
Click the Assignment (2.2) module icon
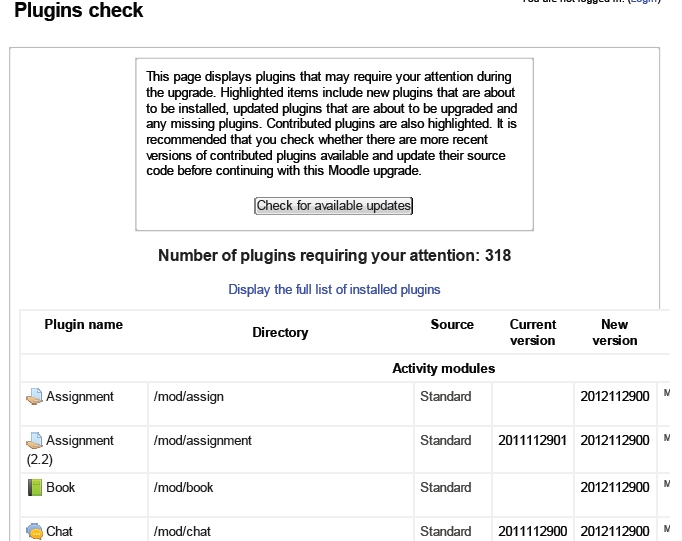pyautogui.click(x=34, y=441)
